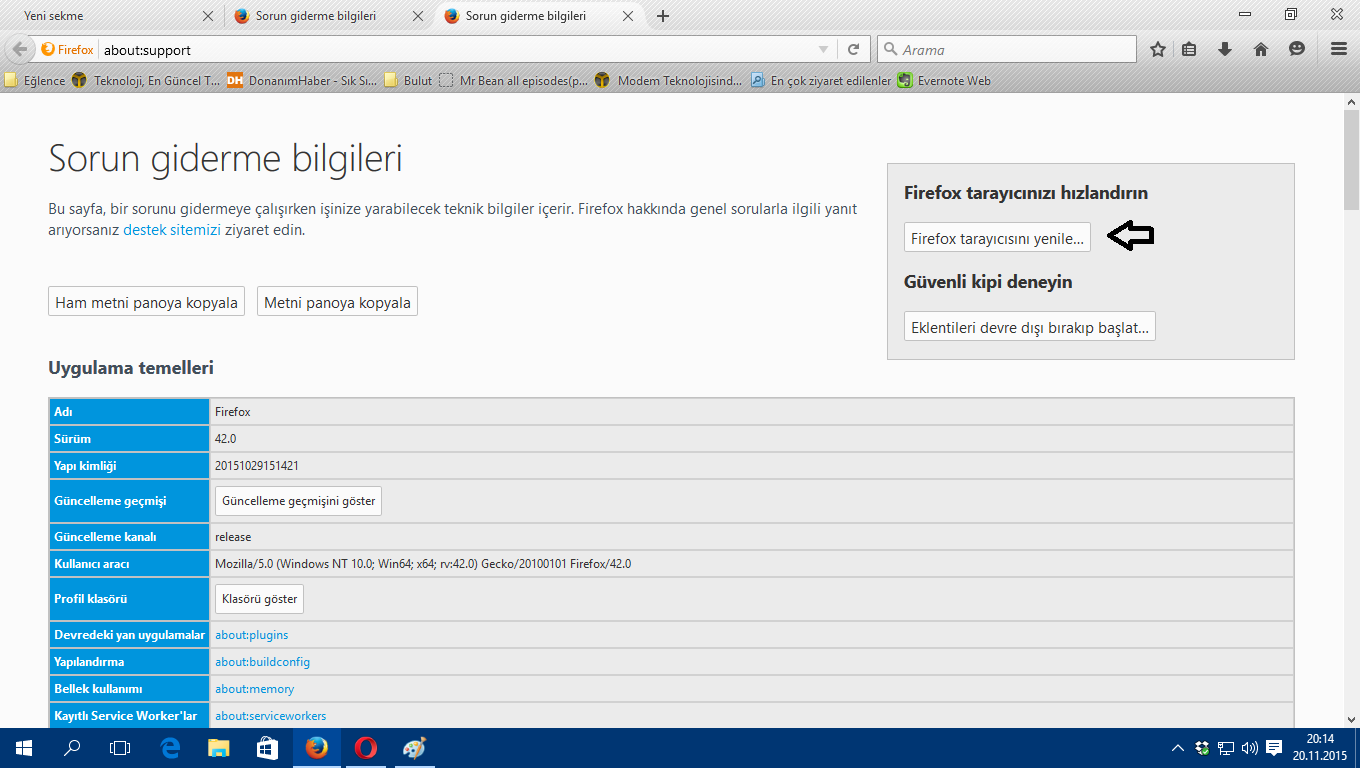Open the about:plugins link
This screenshot has height=768, width=1360.
coord(252,635)
